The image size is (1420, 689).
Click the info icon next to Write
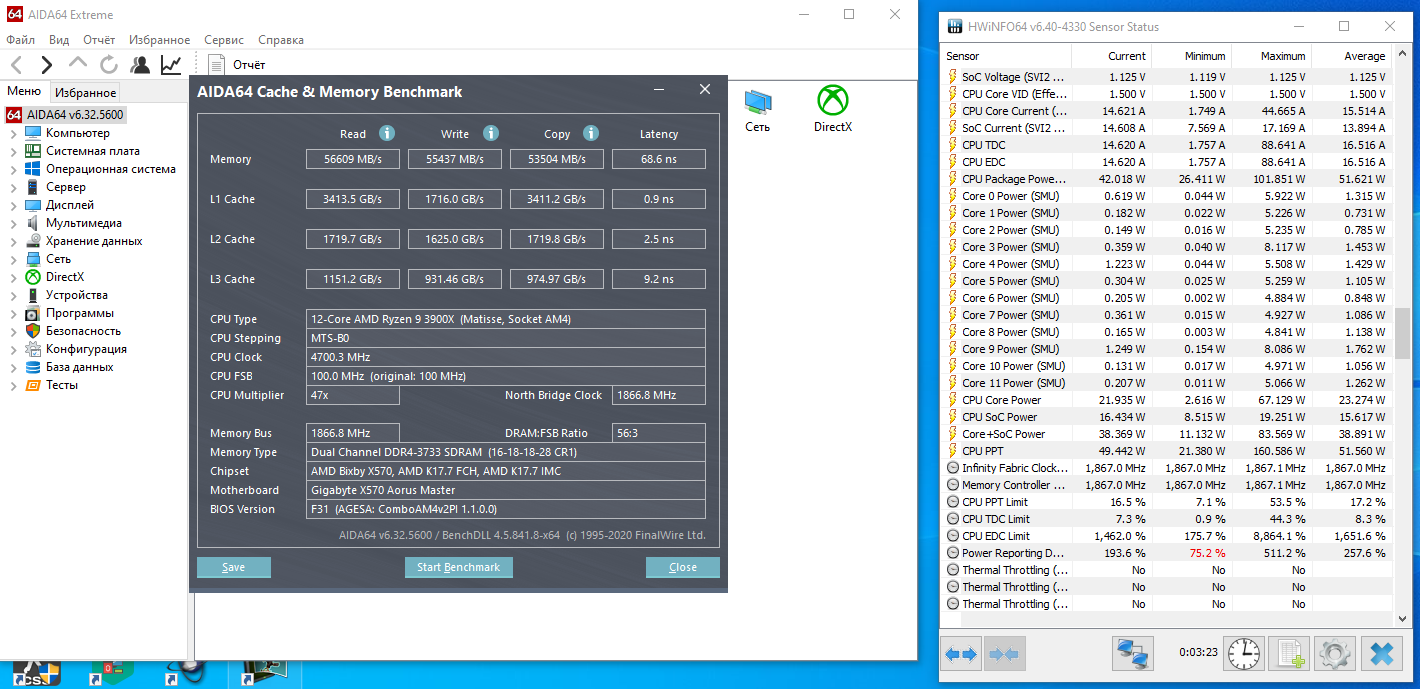(x=491, y=133)
